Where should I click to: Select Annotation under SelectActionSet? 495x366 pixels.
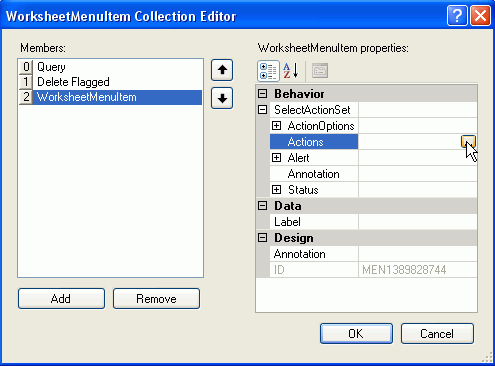coord(313,174)
